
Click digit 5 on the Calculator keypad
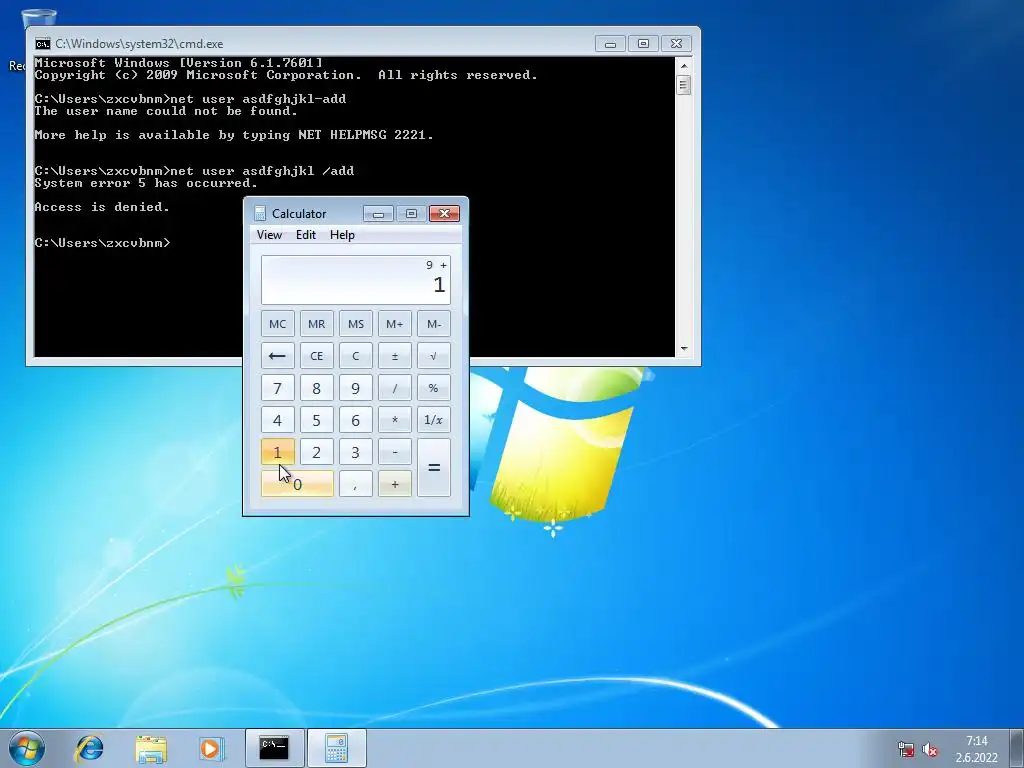tap(317, 420)
